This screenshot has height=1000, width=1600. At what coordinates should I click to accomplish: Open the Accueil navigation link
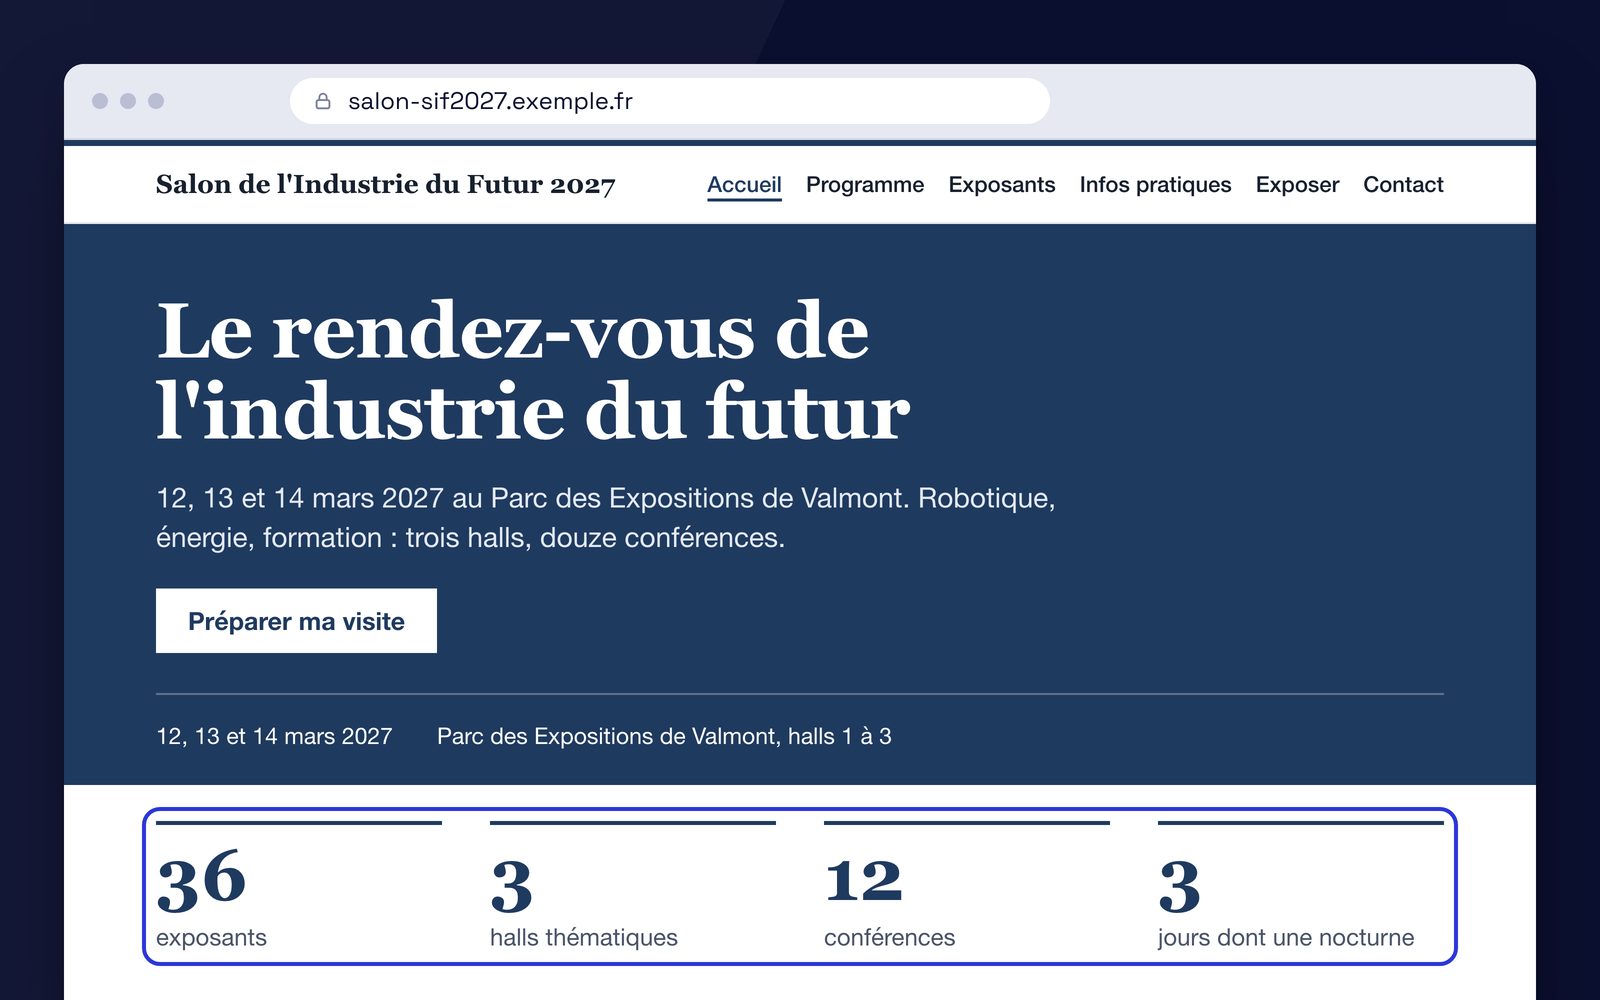point(744,185)
